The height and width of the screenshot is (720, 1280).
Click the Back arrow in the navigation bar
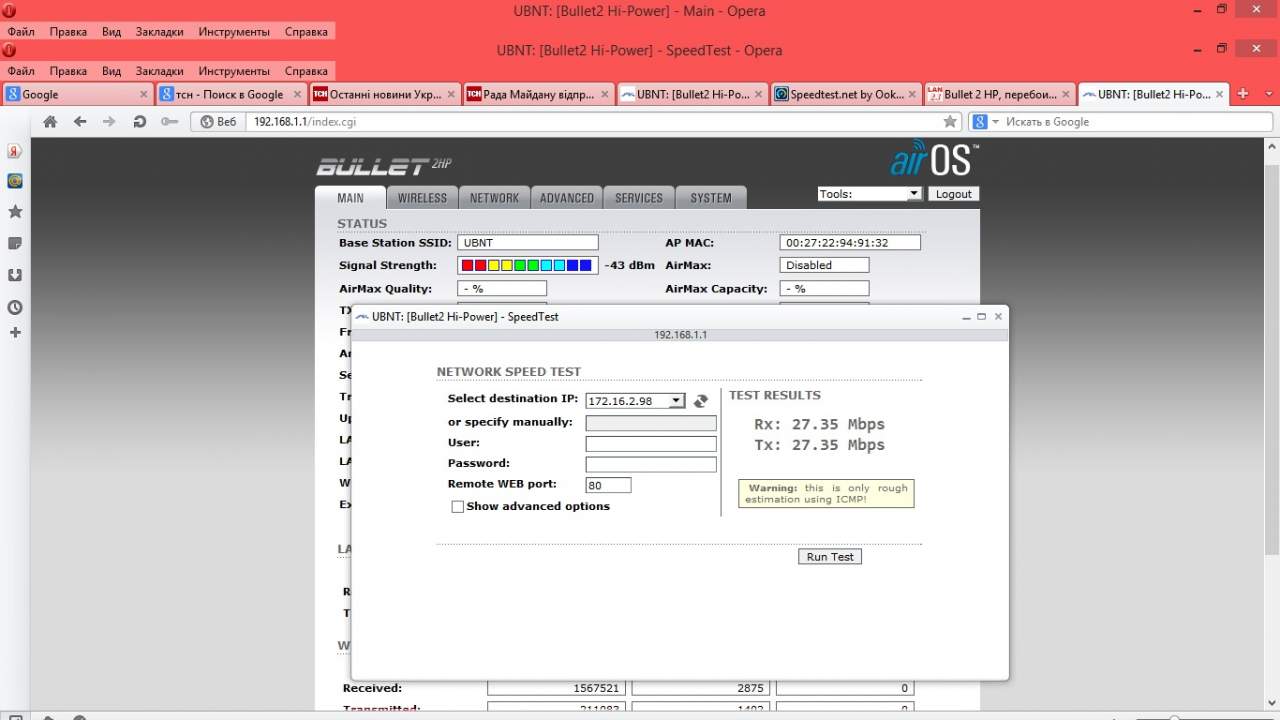coord(80,122)
